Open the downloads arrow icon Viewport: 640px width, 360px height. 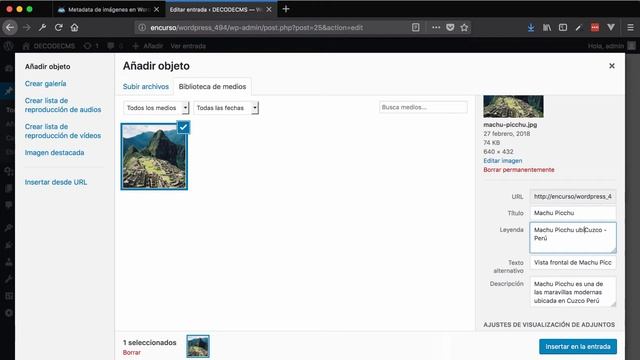[x=531, y=27]
